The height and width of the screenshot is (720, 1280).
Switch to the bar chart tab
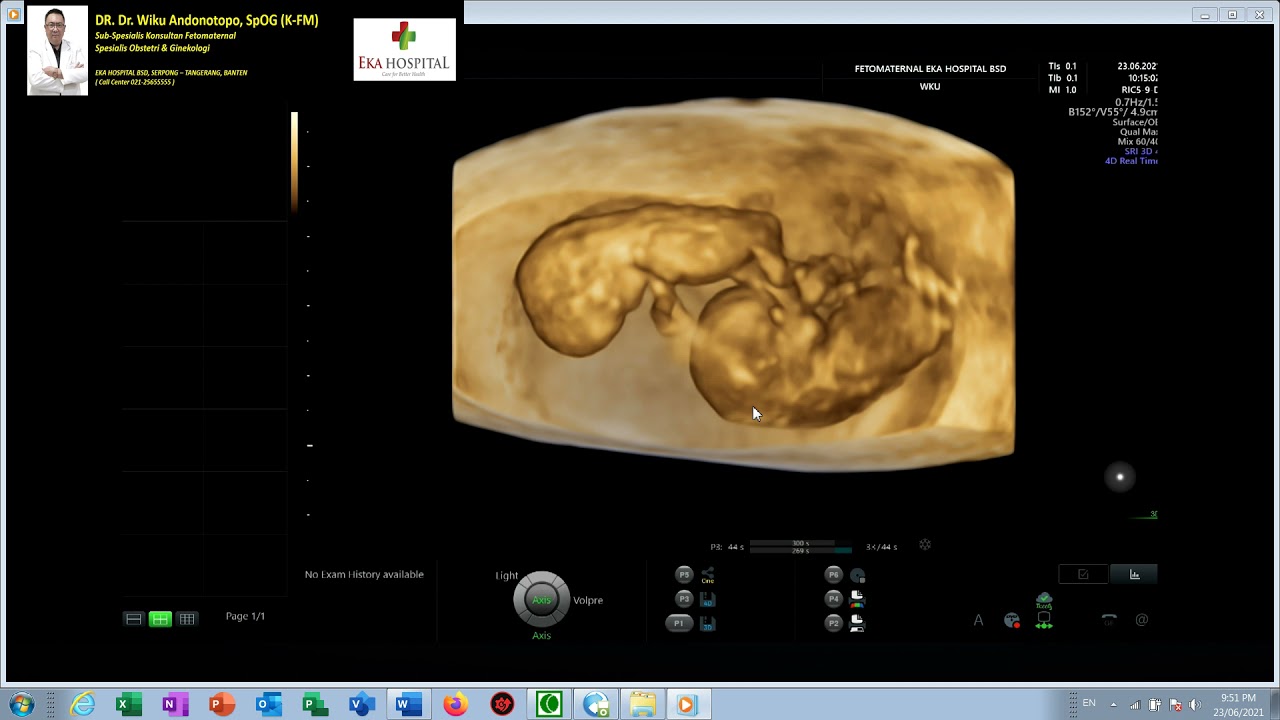[1134, 574]
